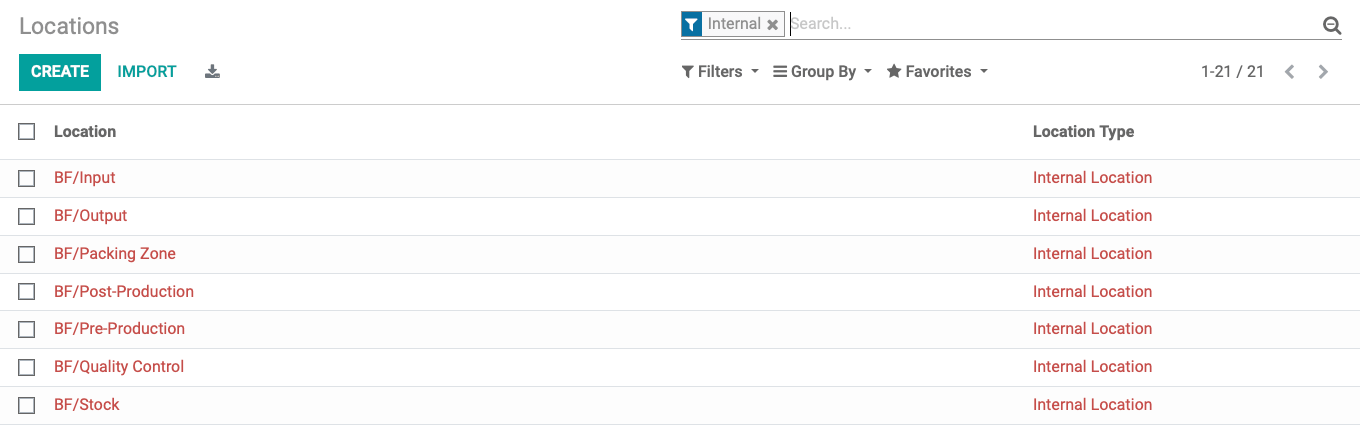Open the Group By dropdown
Screen dimensions: 1360x427
click(x=822, y=72)
